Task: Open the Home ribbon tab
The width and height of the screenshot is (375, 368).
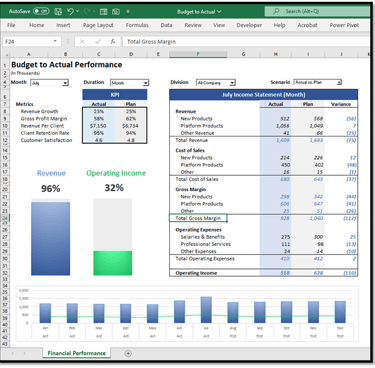Action: [36, 25]
